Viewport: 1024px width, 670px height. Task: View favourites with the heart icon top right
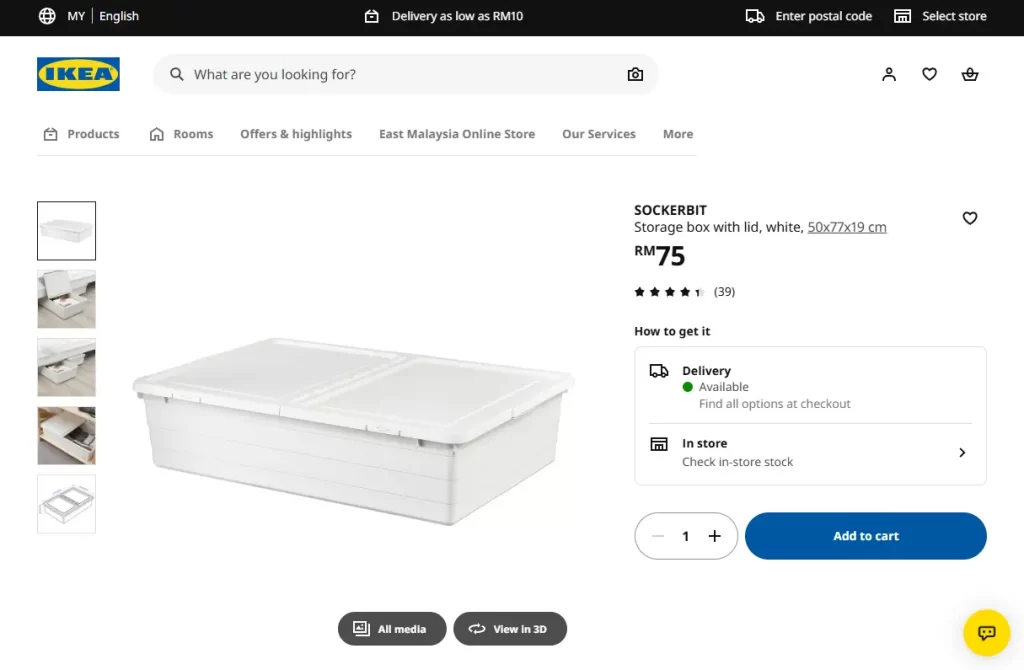tap(929, 74)
